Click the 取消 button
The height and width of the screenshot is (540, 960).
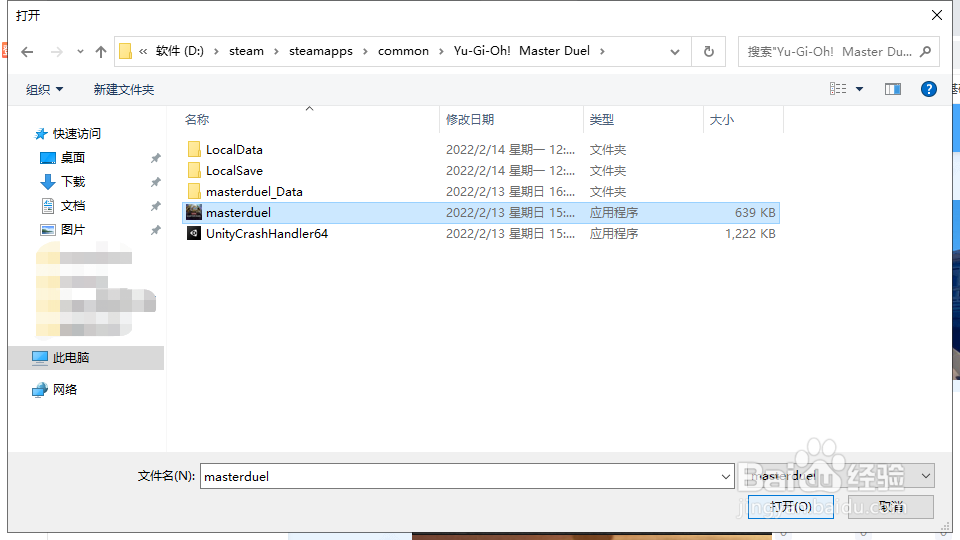891,506
